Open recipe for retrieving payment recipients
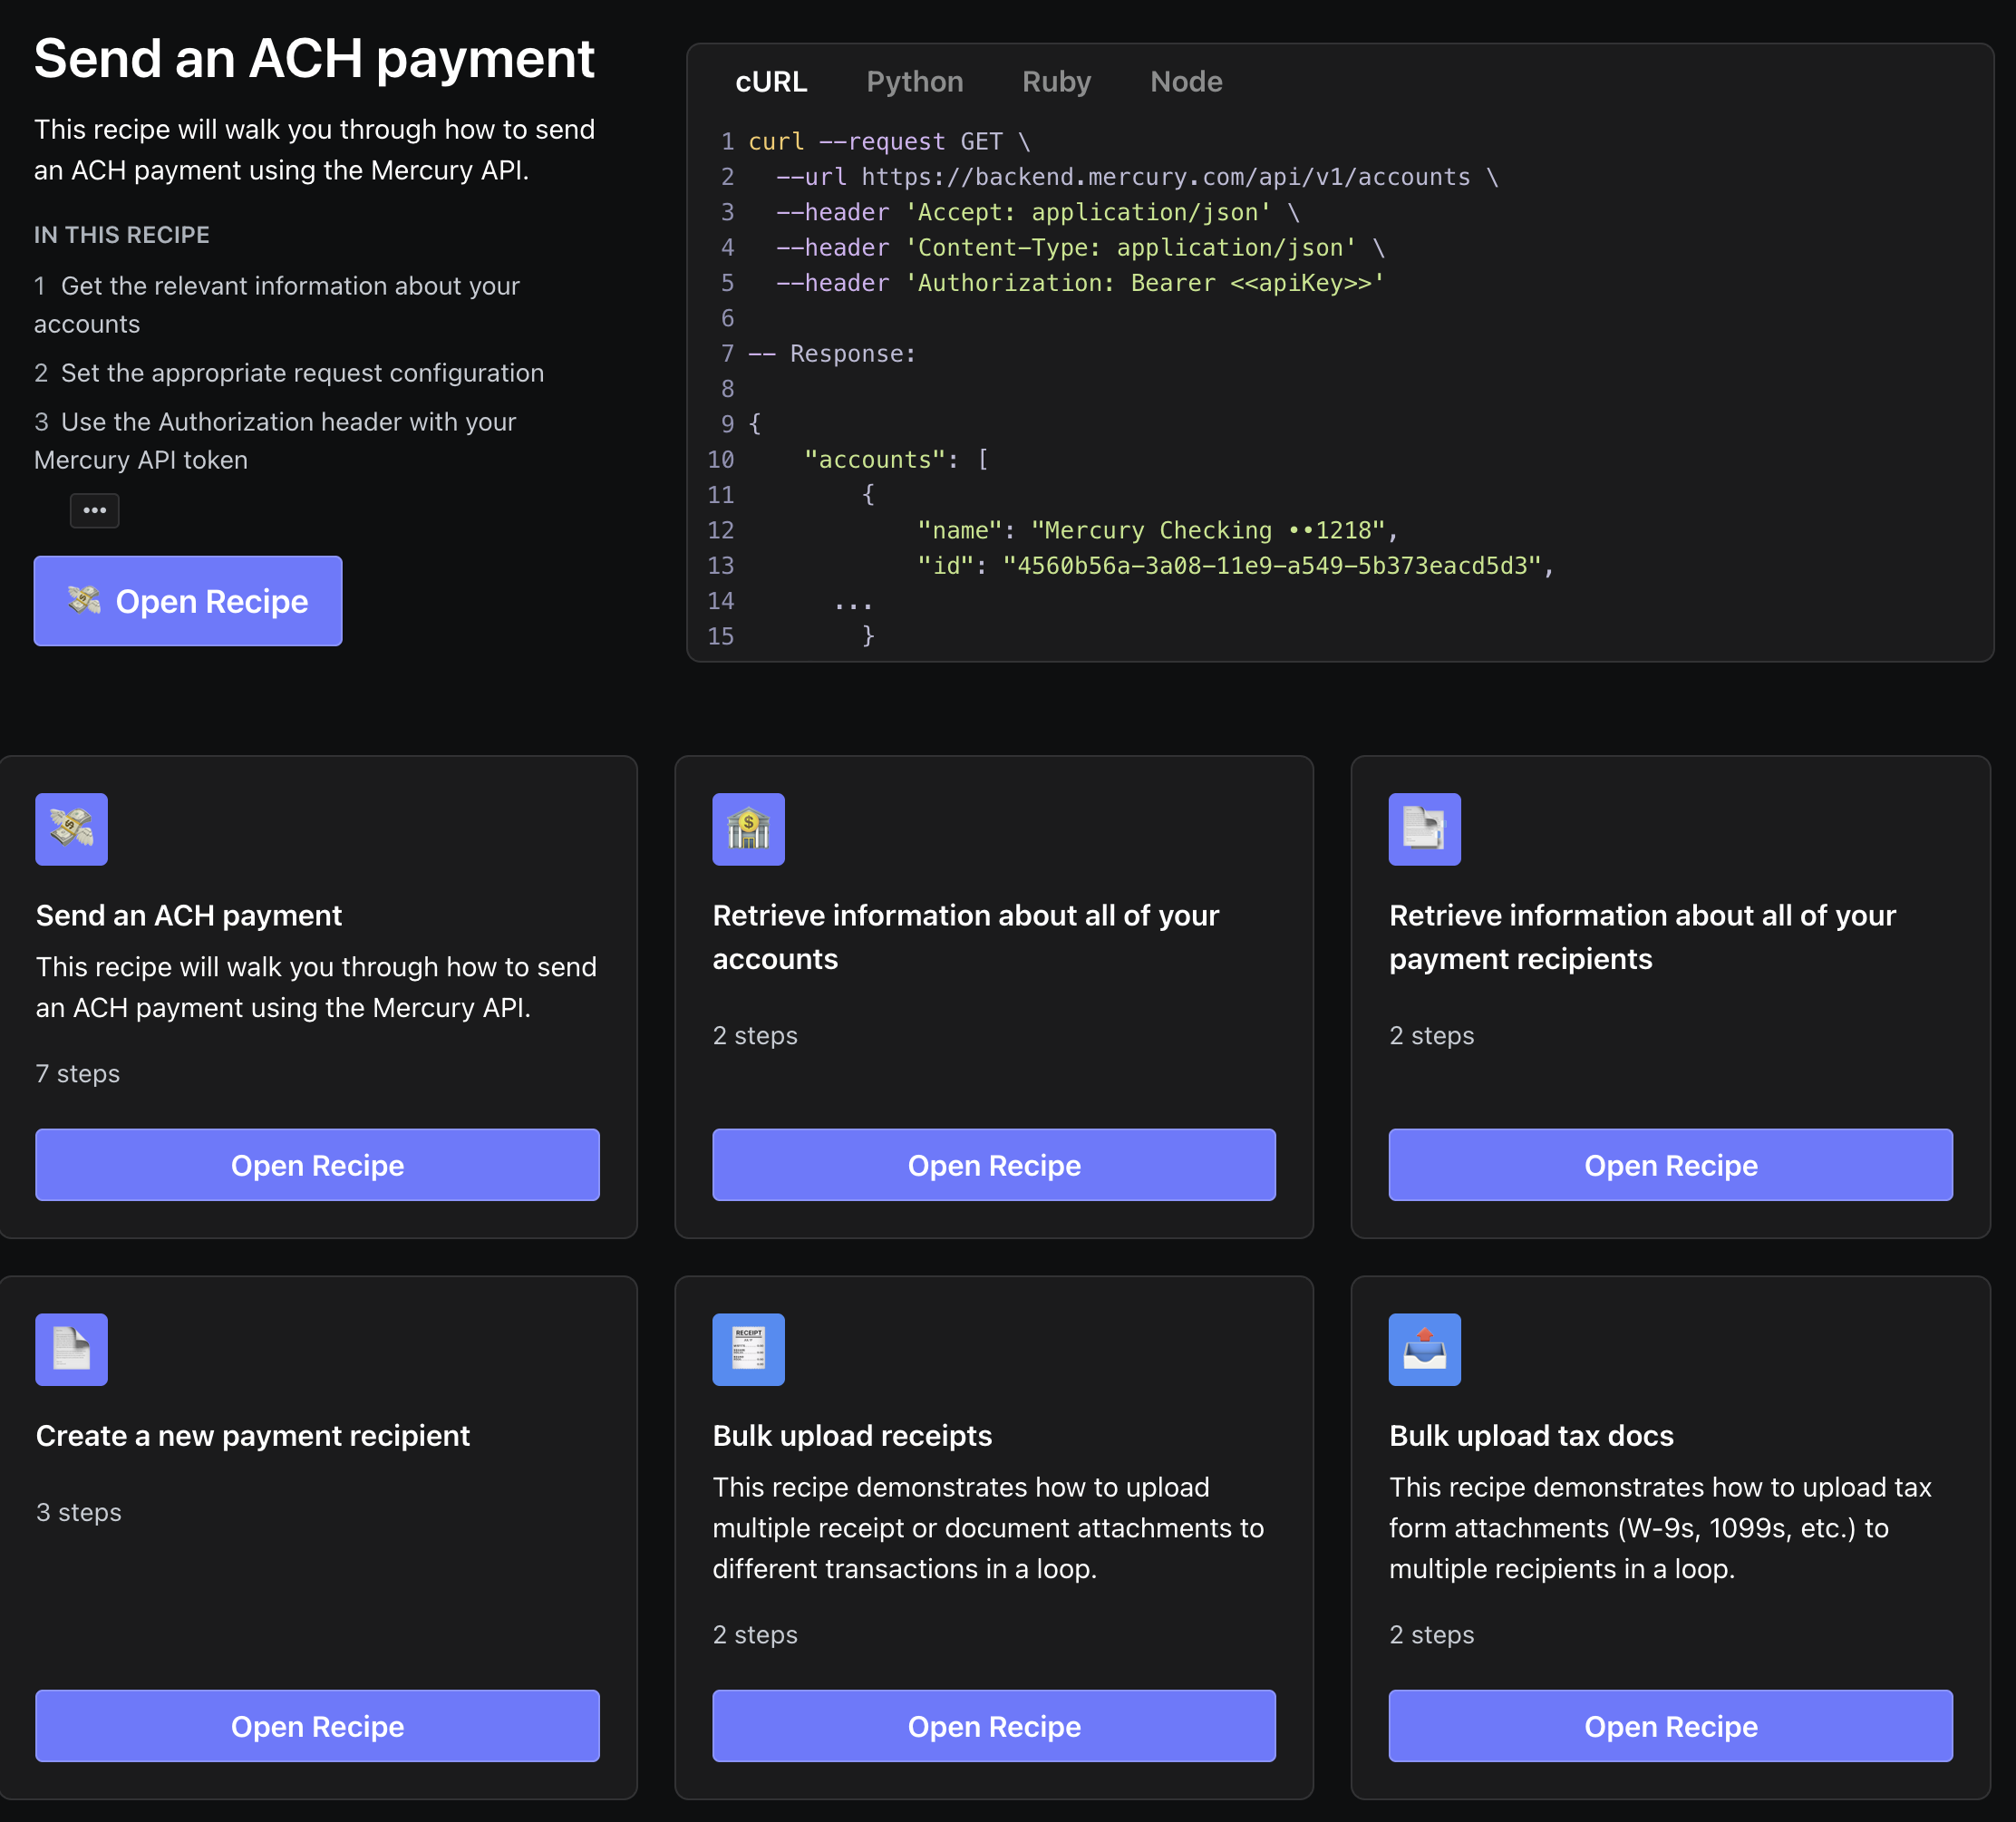 point(1670,1165)
